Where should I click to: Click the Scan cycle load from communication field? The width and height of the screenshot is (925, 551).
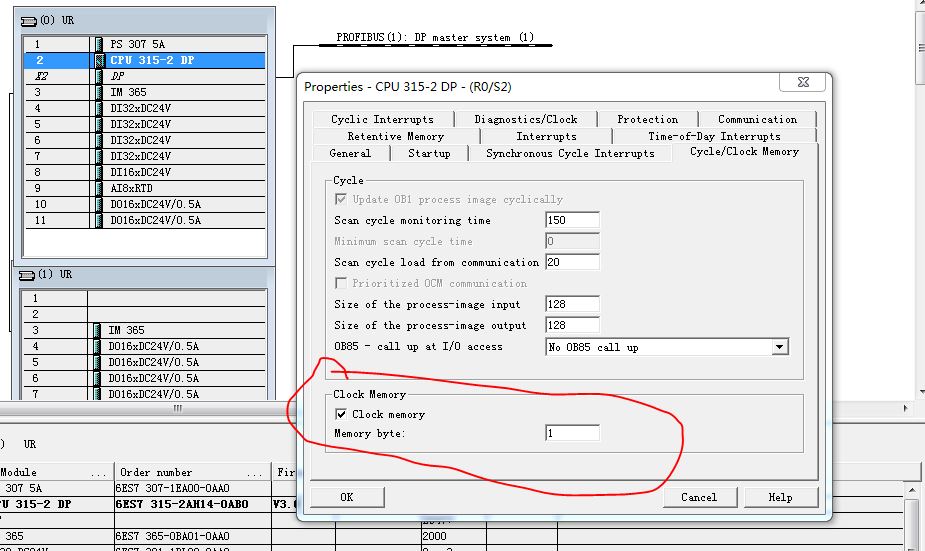pyautogui.click(x=572, y=262)
